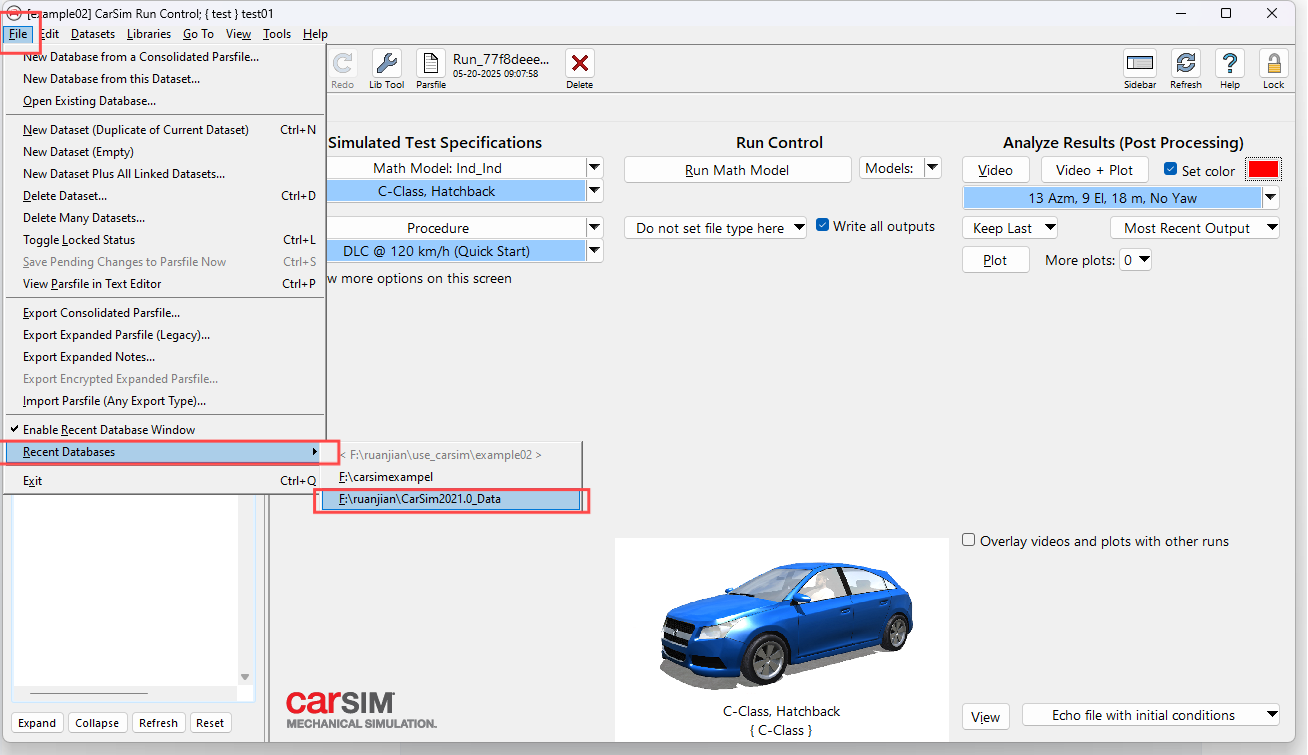
Task: Click the Video button
Action: pyautogui.click(x=995, y=170)
